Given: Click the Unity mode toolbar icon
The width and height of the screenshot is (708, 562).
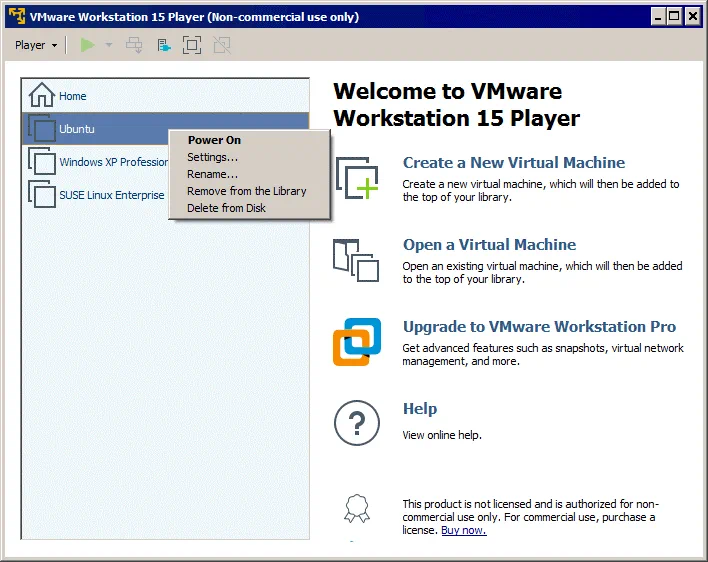Looking at the screenshot, I should [221, 45].
